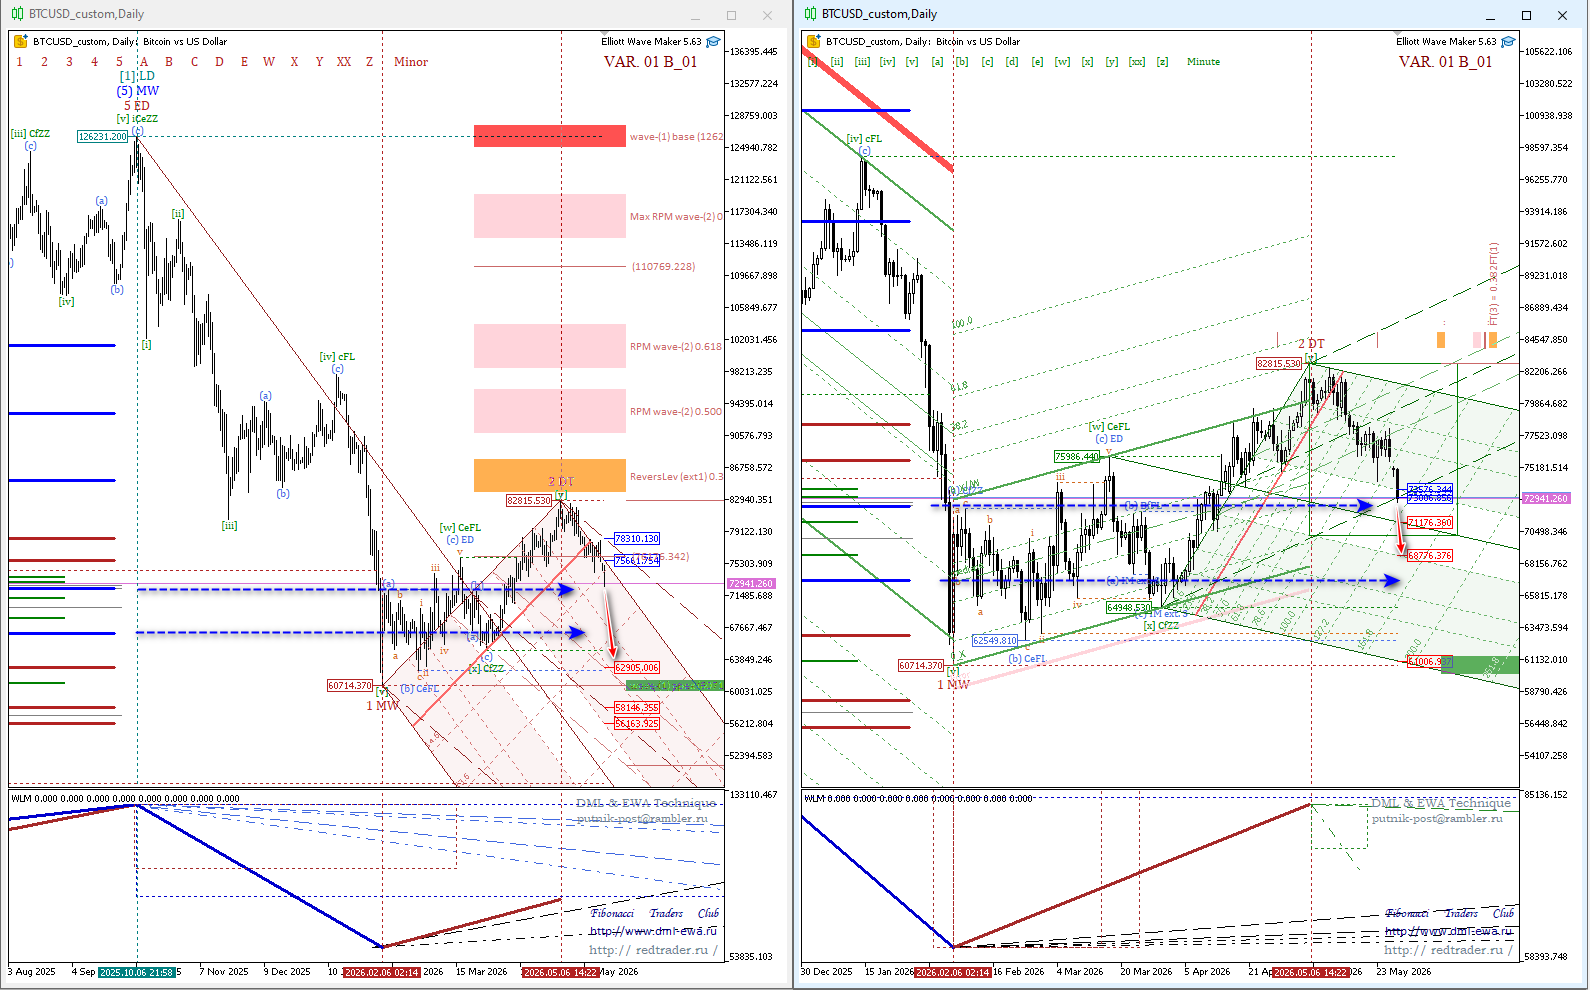Select wave label W in the Minor label row
This screenshot has height=990, width=1590.
269,62
